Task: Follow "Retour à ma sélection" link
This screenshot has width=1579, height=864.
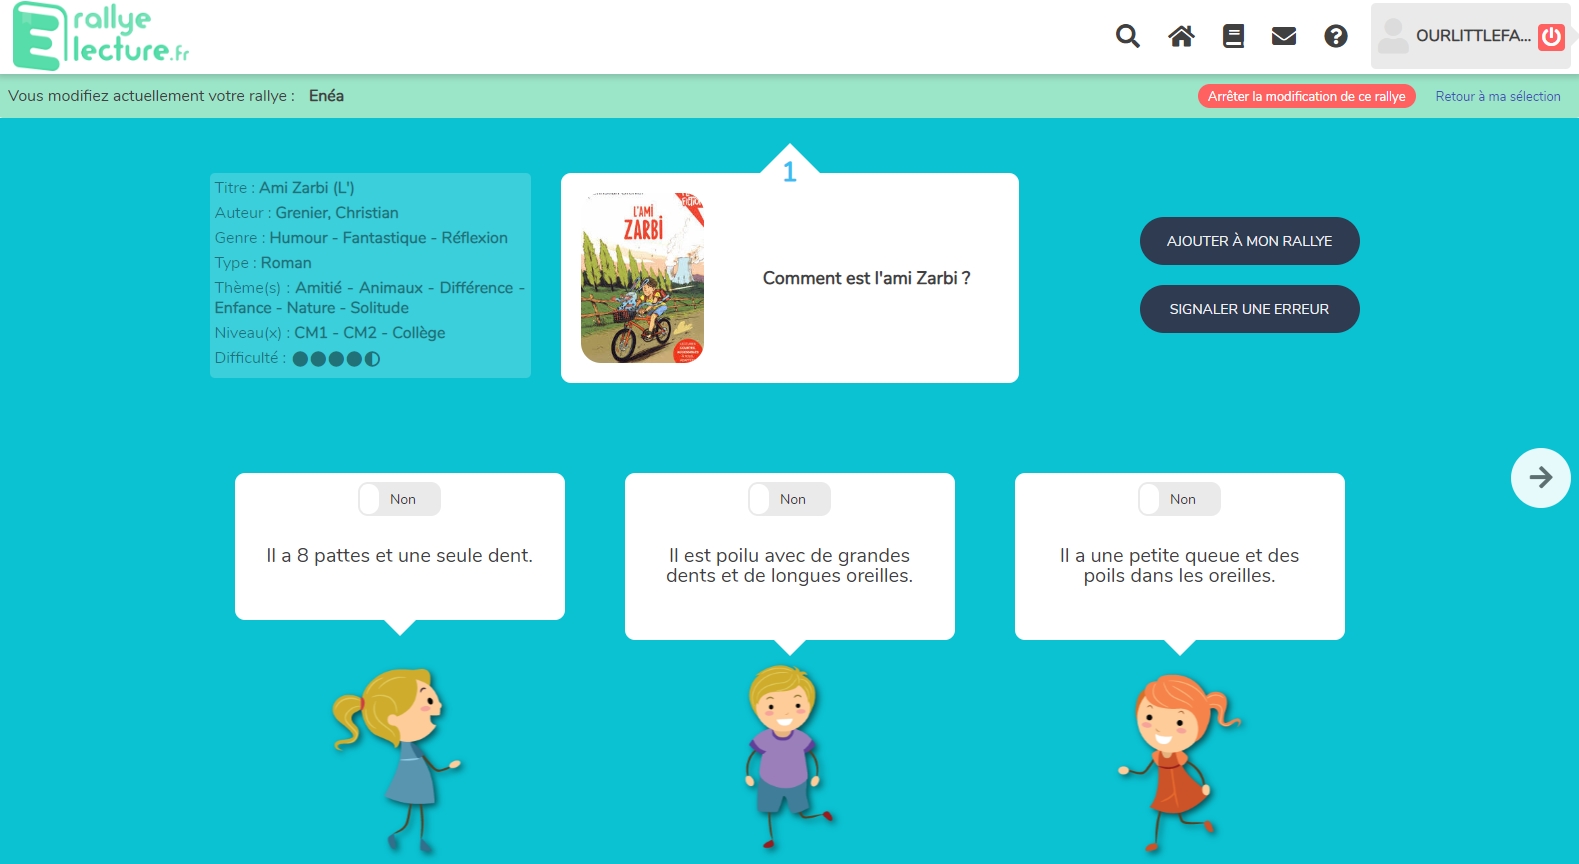Action: [x=1497, y=96]
